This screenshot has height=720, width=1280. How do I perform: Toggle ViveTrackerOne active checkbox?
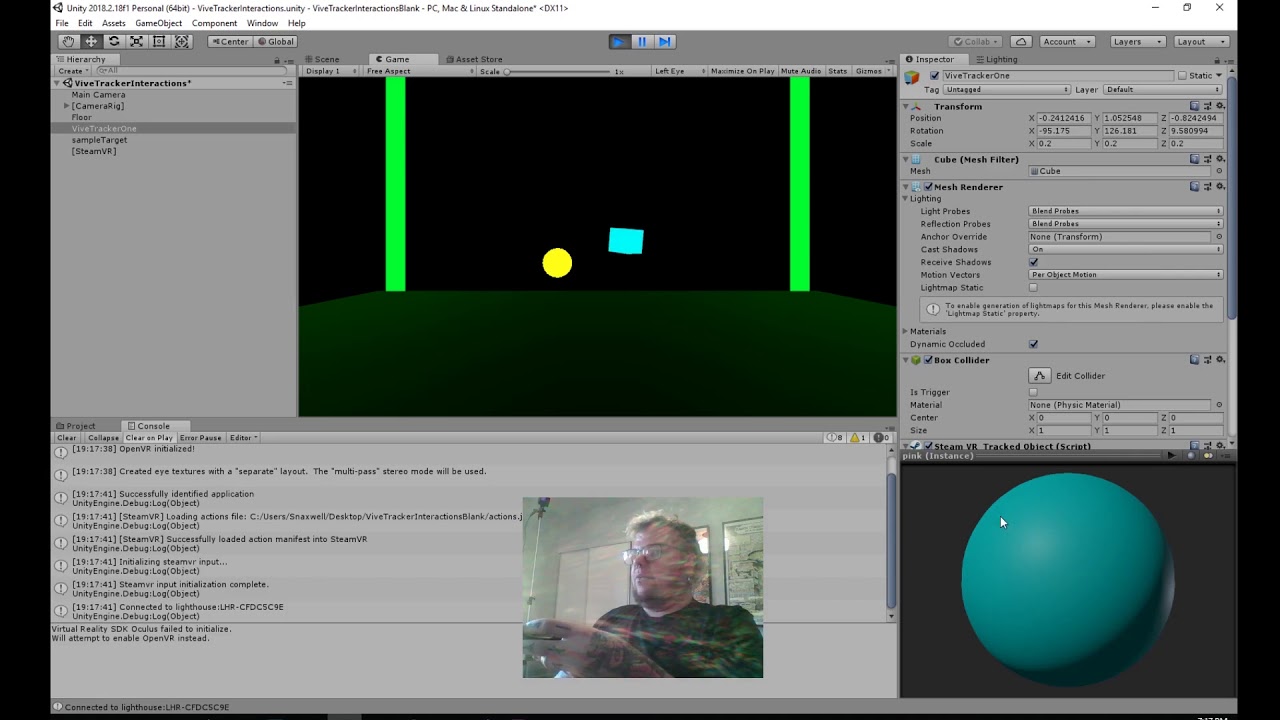click(x=934, y=76)
